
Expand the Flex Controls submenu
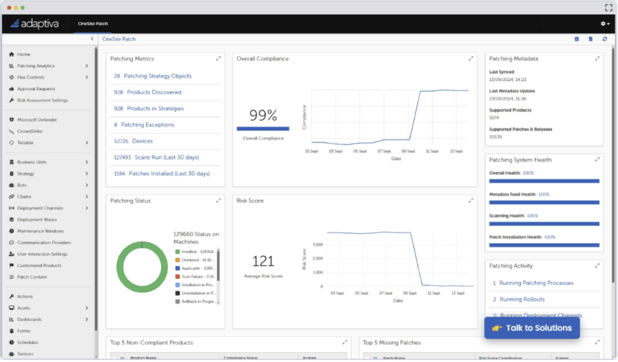click(x=87, y=77)
